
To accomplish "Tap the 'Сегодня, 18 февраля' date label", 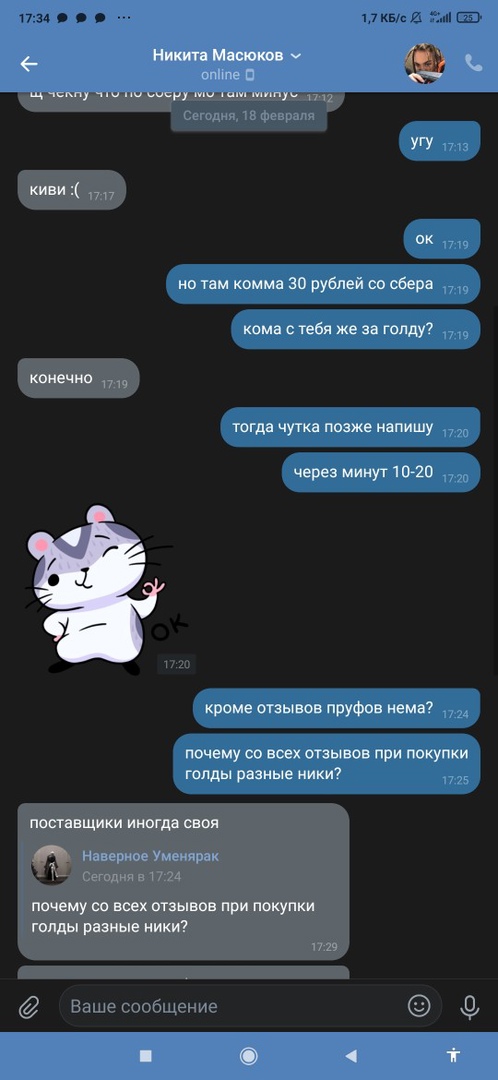I will point(249,116).
